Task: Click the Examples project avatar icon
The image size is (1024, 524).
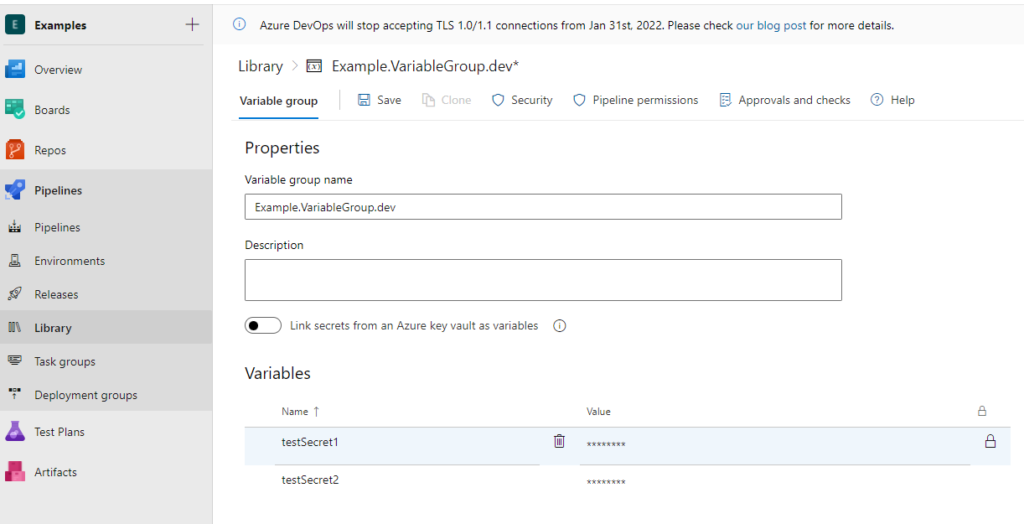Action: [x=15, y=25]
